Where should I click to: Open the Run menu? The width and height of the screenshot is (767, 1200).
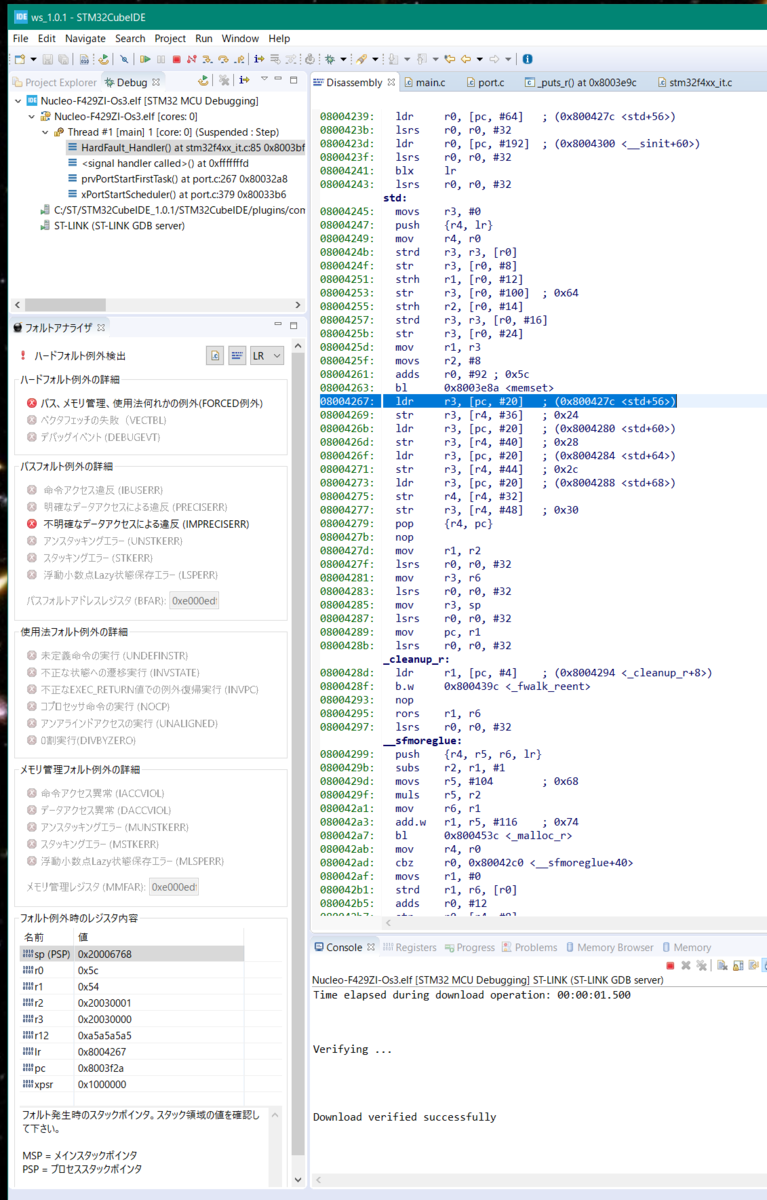[204, 38]
